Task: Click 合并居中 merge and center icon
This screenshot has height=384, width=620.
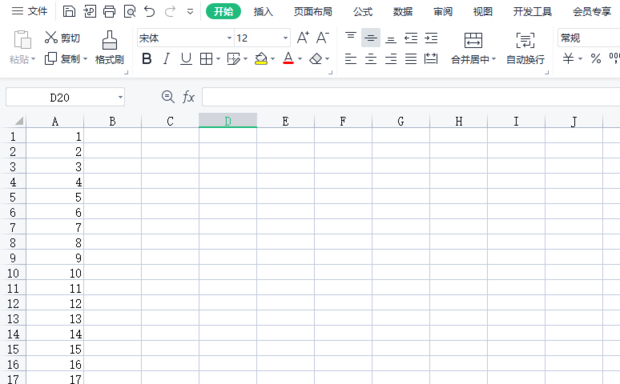Action: (x=473, y=41)
